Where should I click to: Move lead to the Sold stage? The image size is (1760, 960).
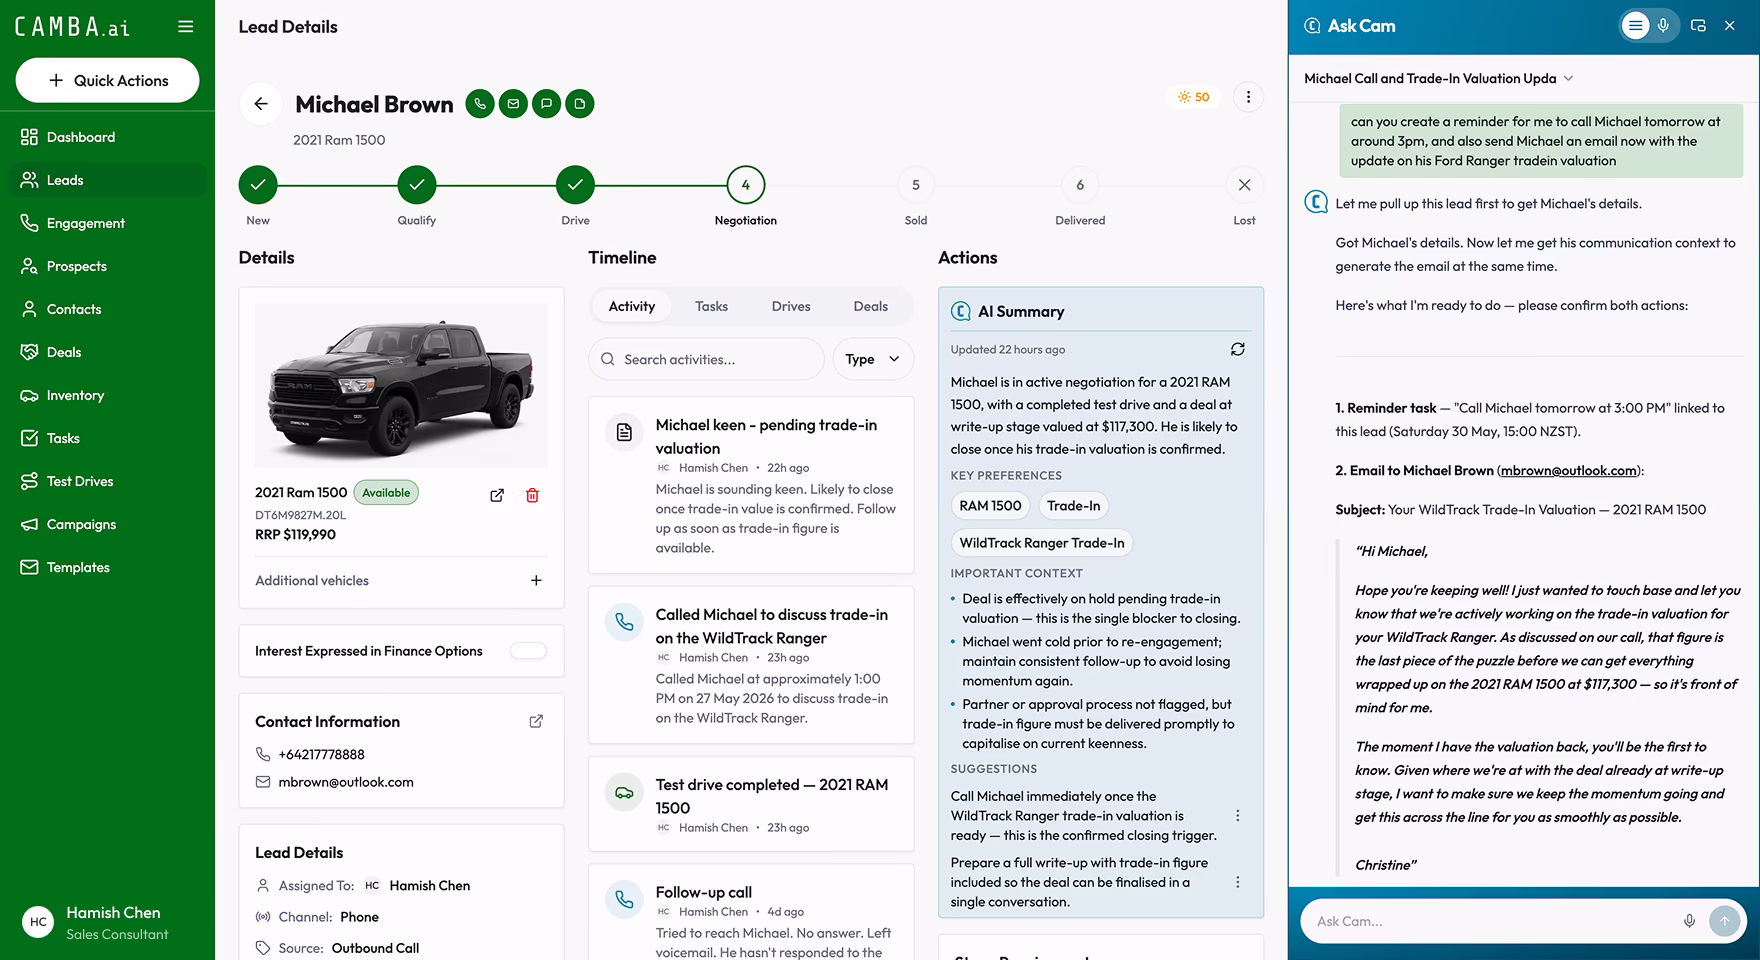coord(916,185)
